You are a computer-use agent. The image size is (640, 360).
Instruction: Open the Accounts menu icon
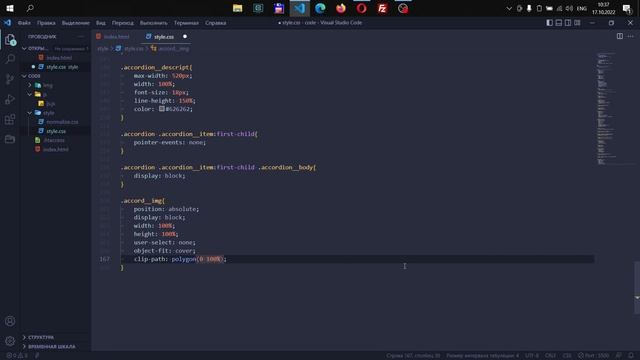[10, 321]
